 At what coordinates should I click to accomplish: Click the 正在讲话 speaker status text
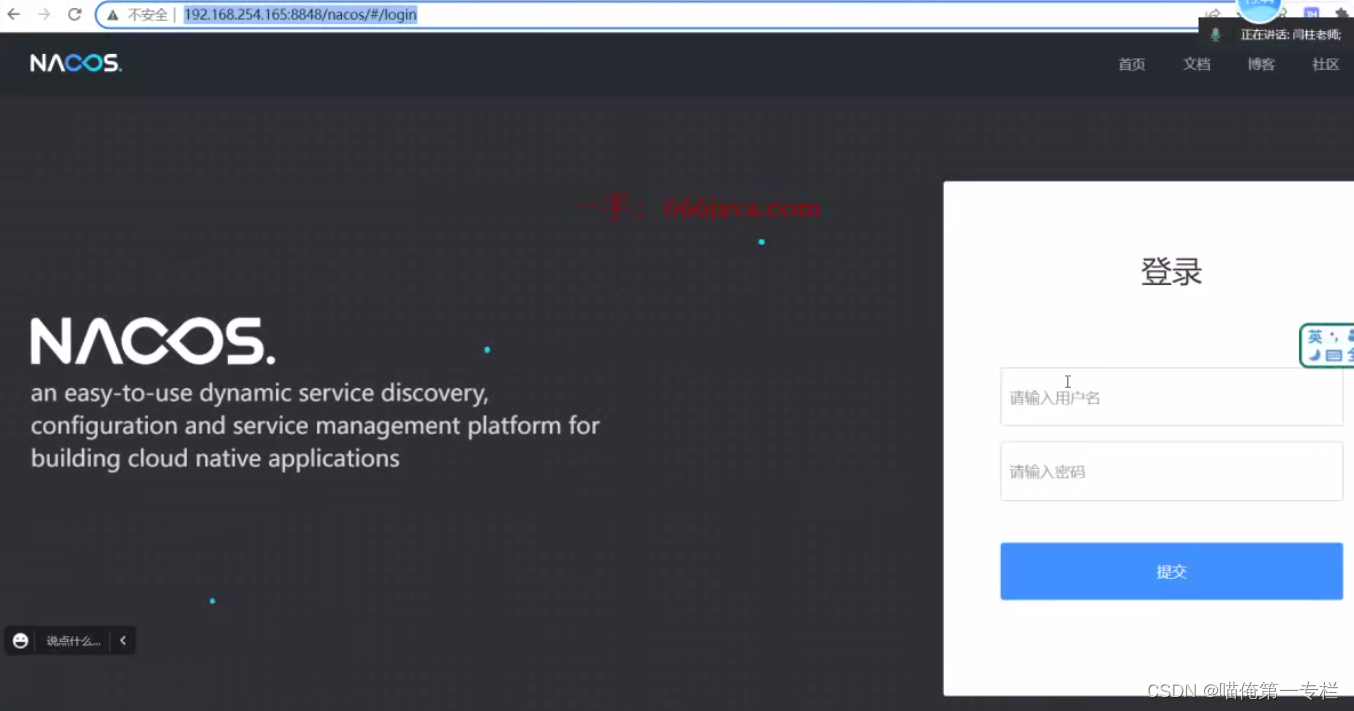point(1290,34)
